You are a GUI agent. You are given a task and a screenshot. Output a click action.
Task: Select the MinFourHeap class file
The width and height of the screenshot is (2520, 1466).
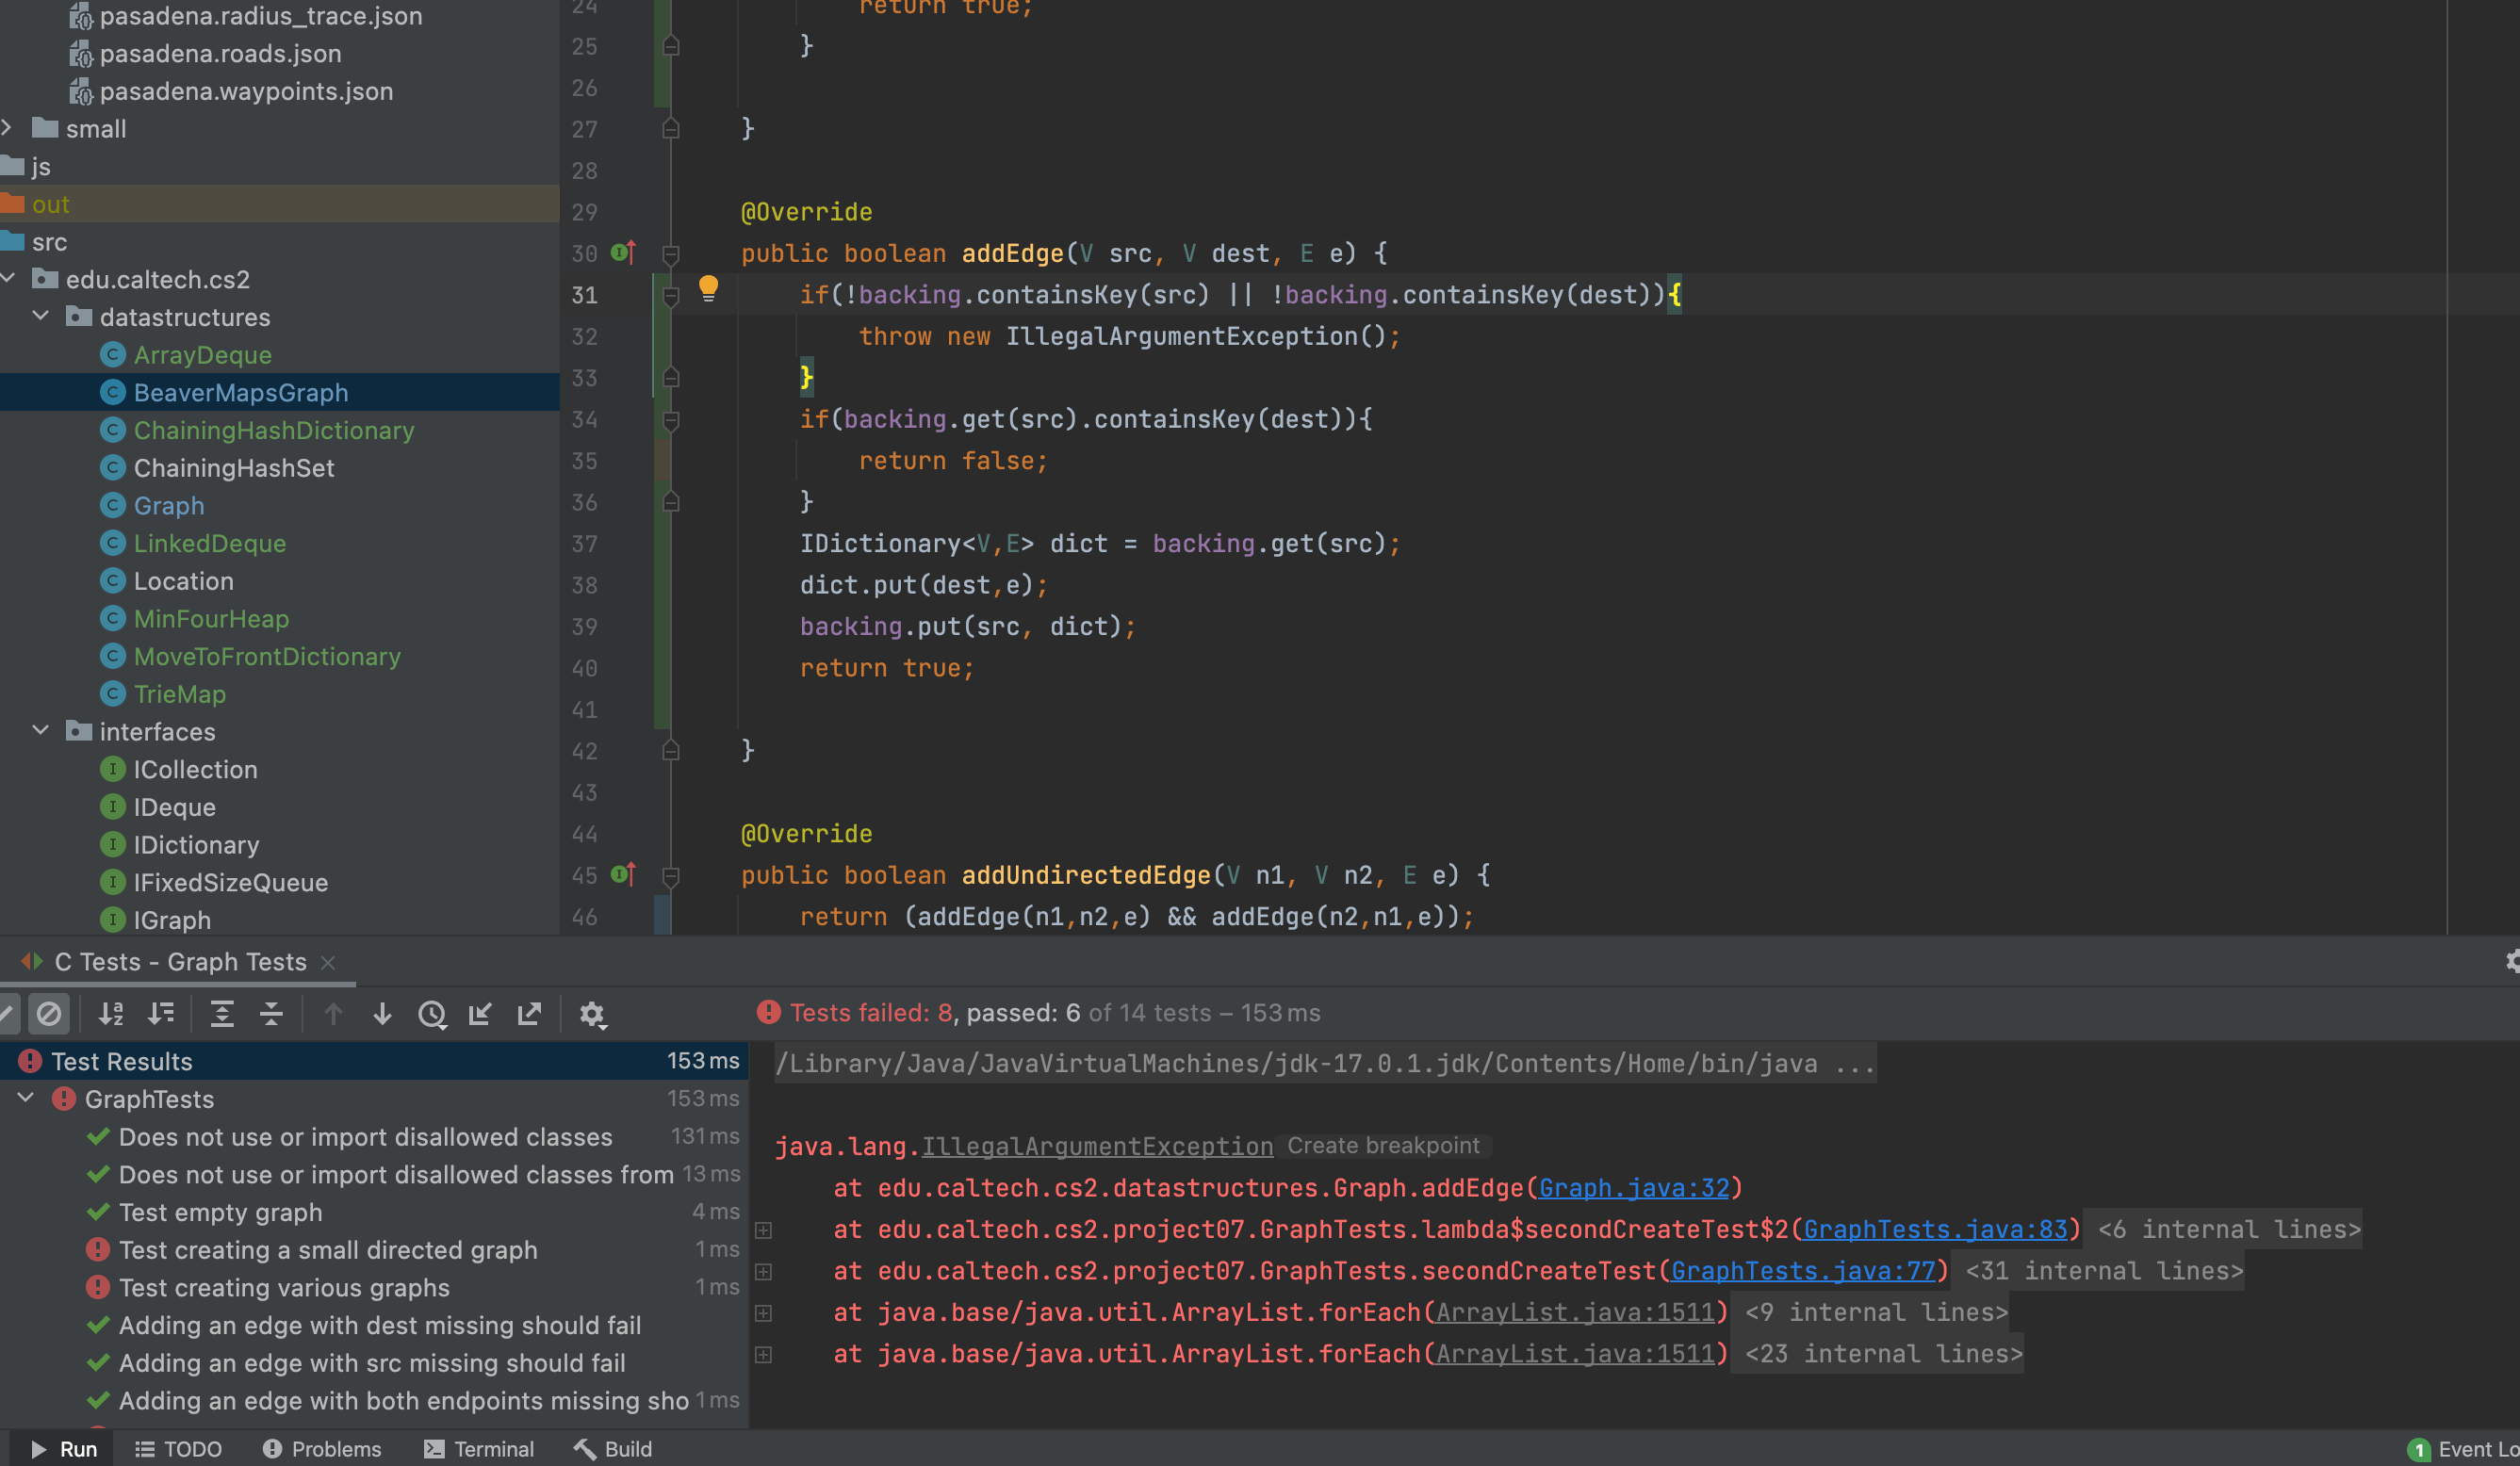(x=211, y=618)
